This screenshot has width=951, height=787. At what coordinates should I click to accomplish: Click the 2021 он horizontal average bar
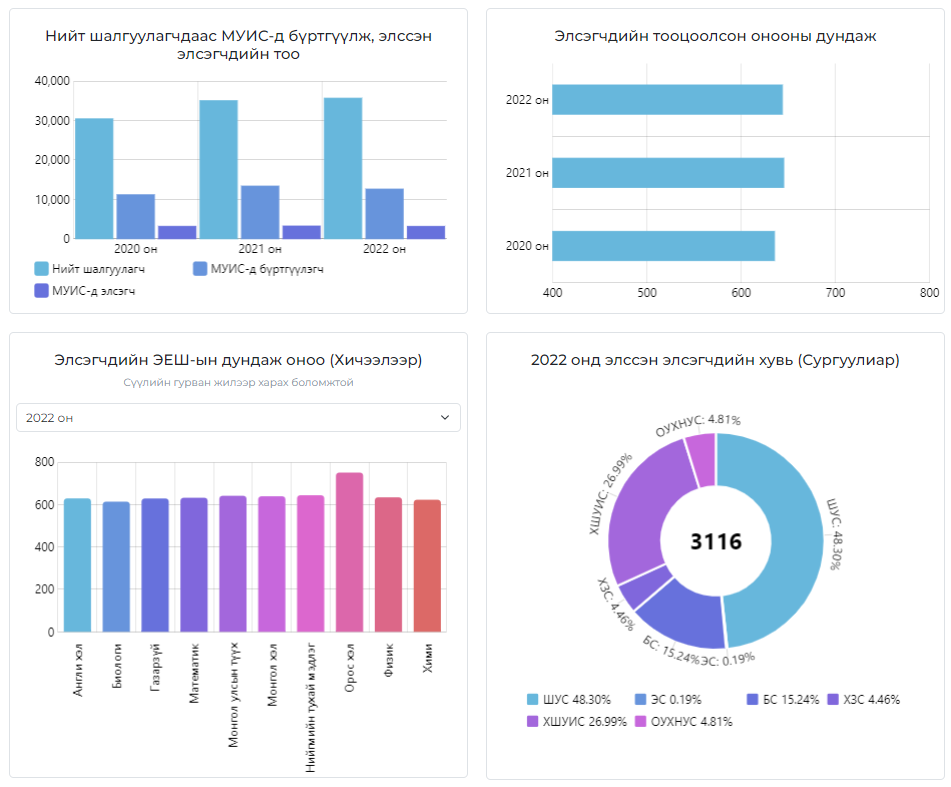pos(668,173)
